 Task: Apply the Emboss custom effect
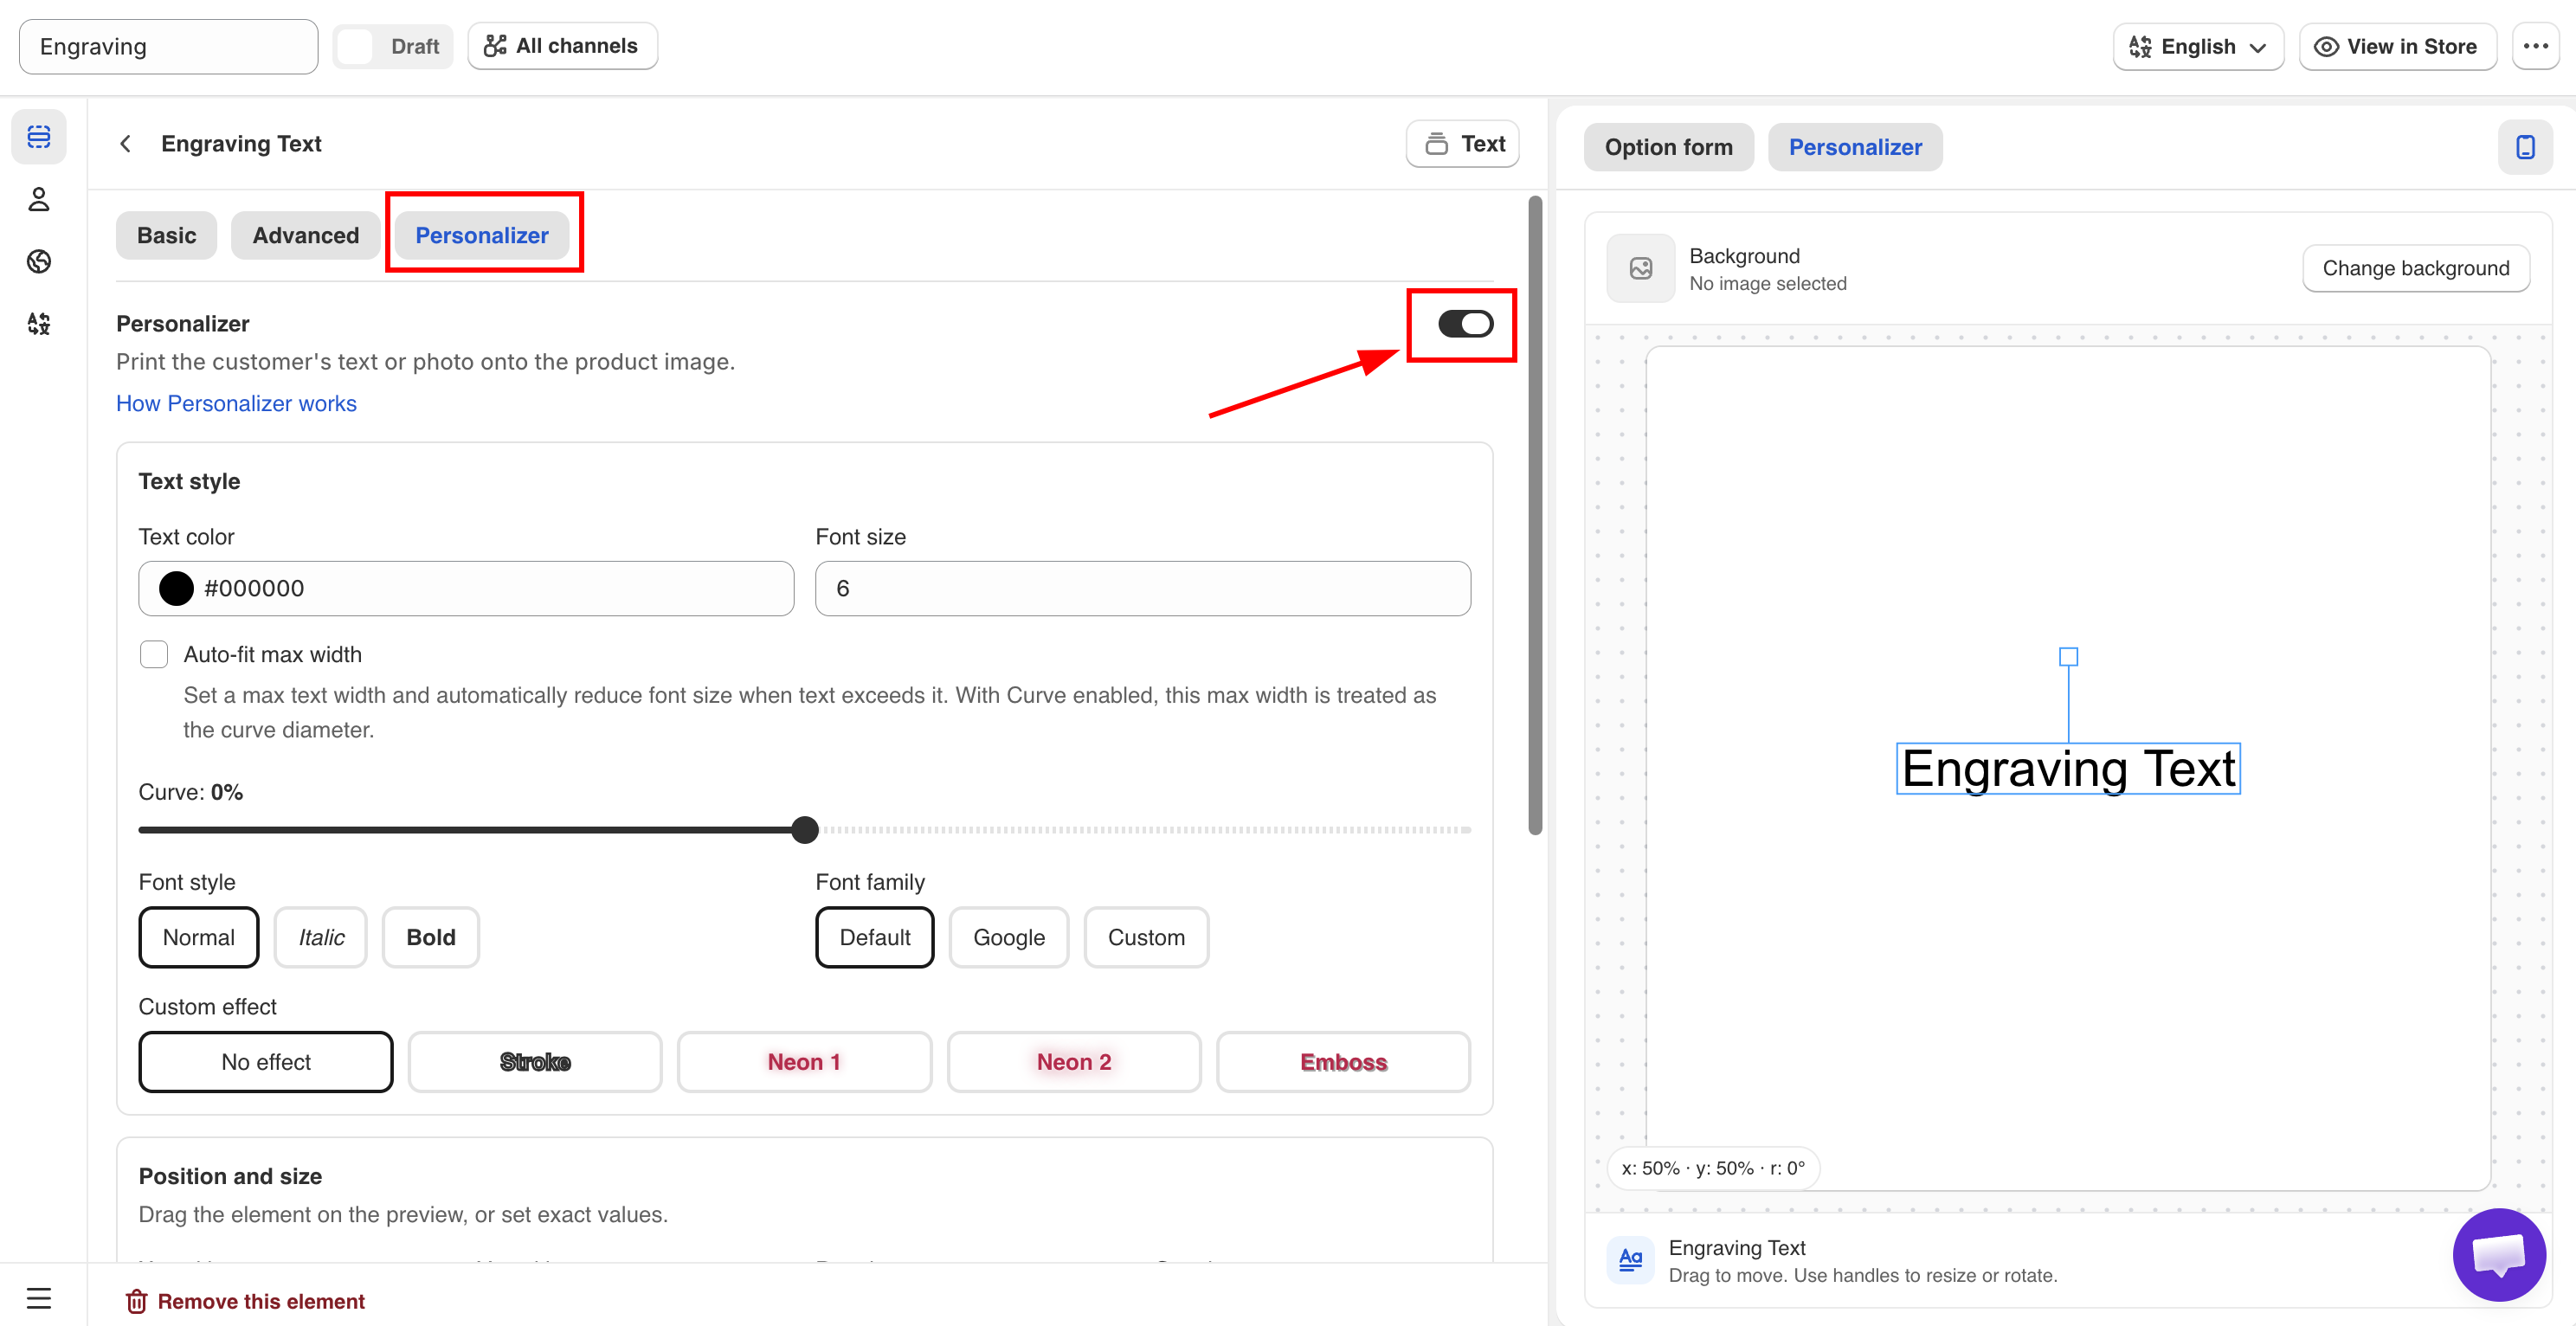click(1343, 1062)
